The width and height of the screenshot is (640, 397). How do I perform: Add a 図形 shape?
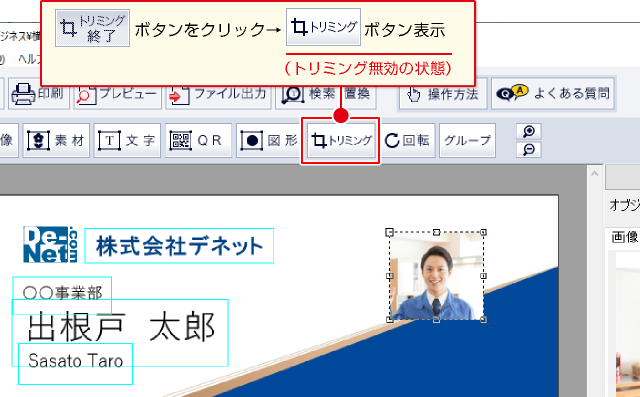[269, 140]
